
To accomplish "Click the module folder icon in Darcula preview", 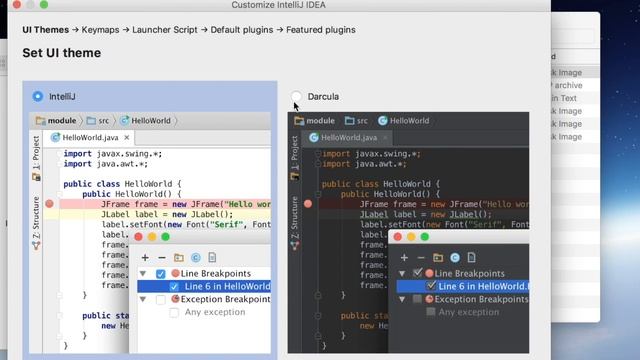I will coord(299,121).
